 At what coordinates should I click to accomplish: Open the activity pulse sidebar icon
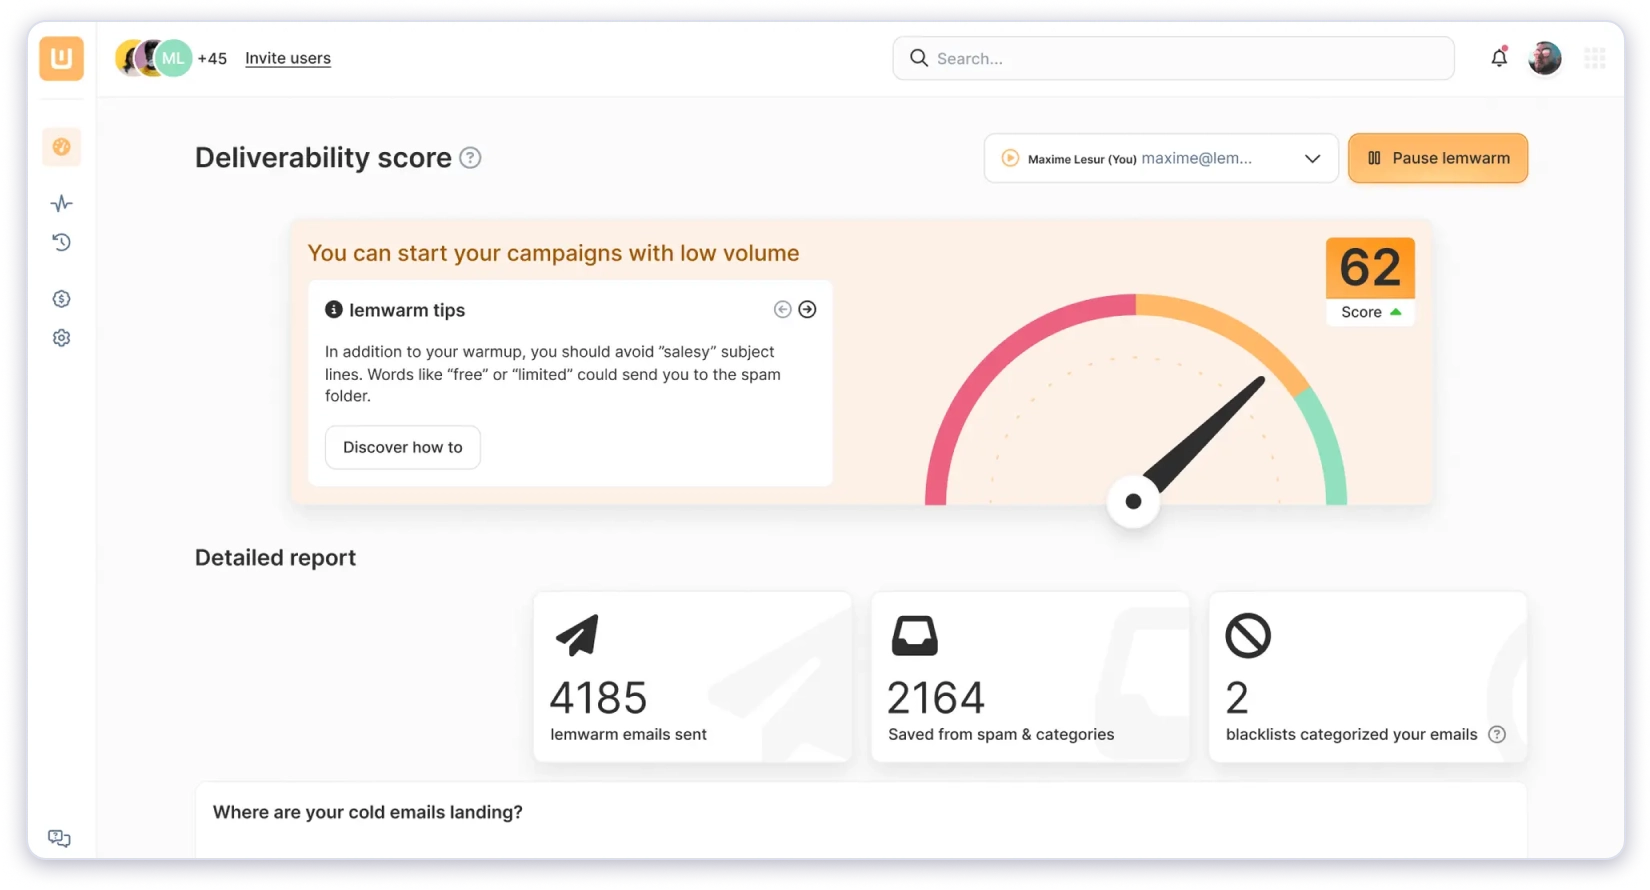pos(61,204)
